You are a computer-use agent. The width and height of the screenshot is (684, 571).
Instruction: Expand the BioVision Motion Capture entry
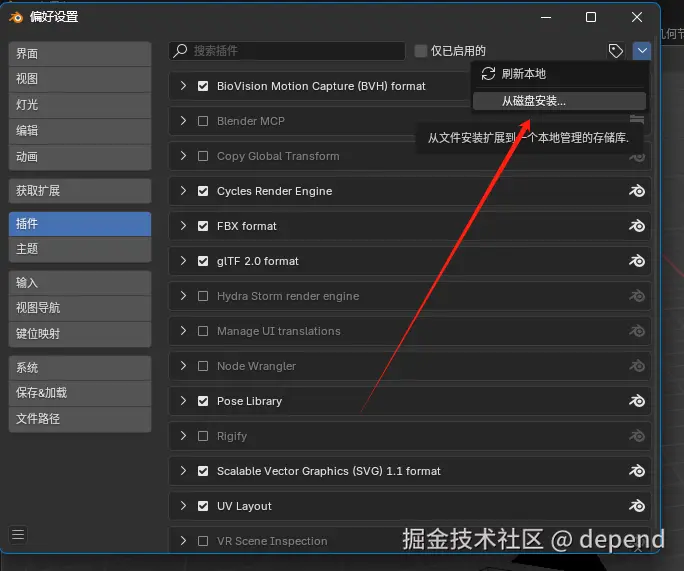(183, 86)
